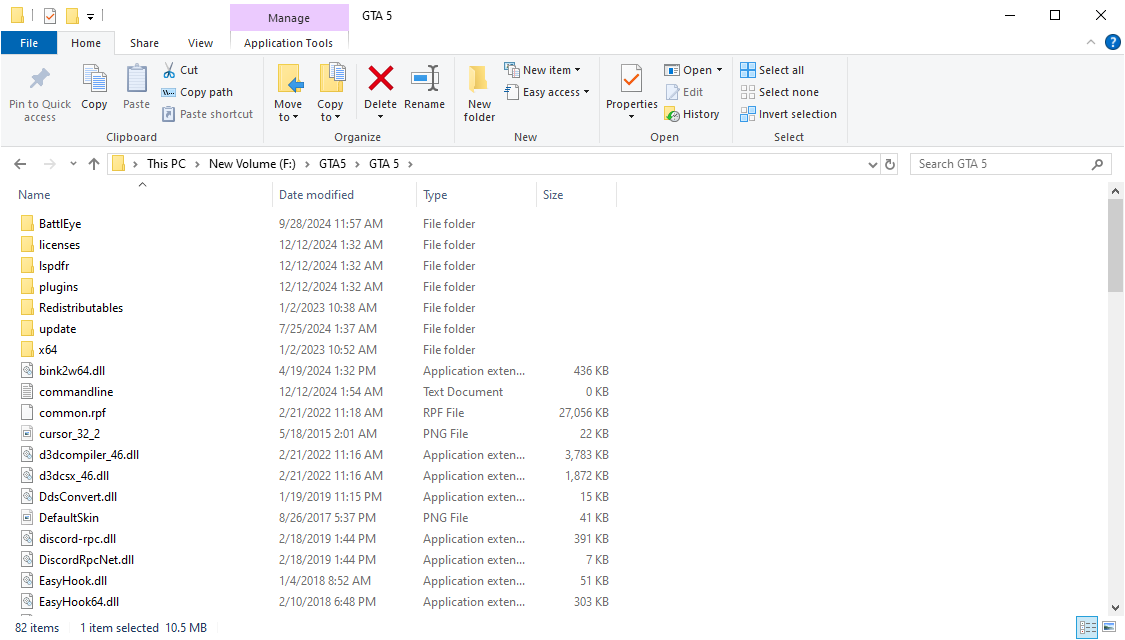Select the x64 folder
This screenshot has height=640, width=1125.
(x=48, y=350)
